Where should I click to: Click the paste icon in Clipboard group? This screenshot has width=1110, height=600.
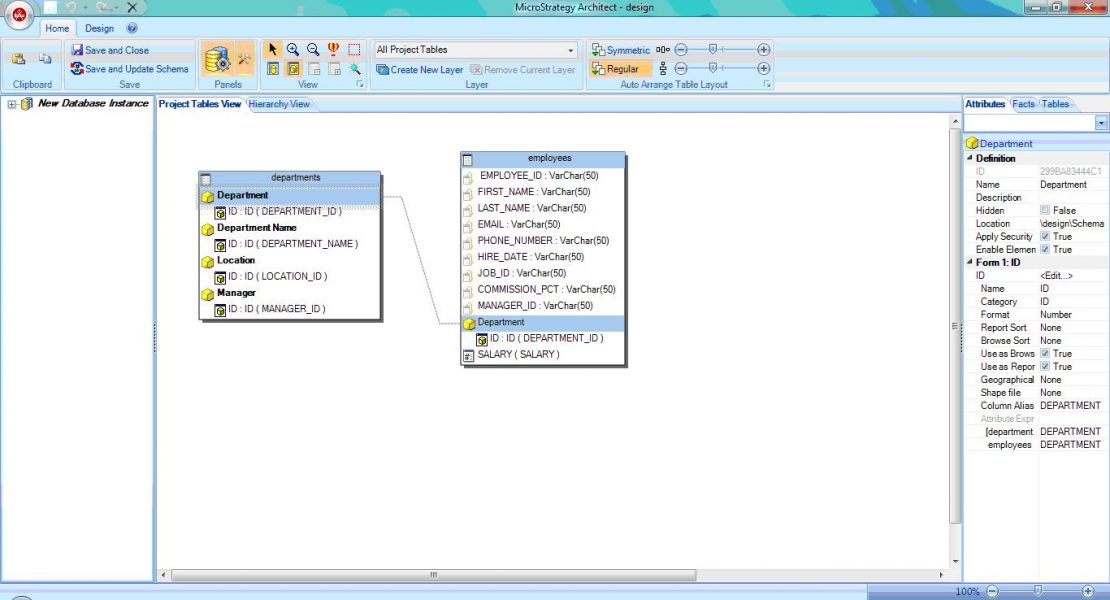19,59
